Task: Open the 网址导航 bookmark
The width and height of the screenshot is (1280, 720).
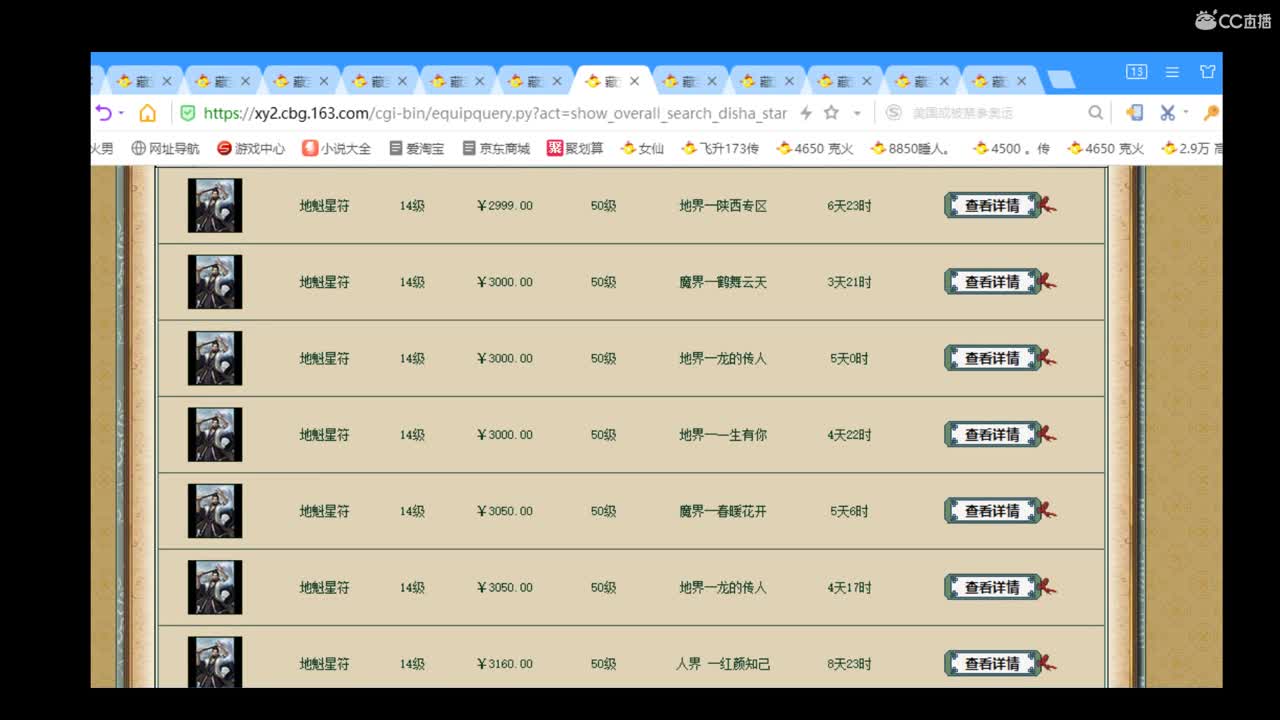Action: coord(166,148)
